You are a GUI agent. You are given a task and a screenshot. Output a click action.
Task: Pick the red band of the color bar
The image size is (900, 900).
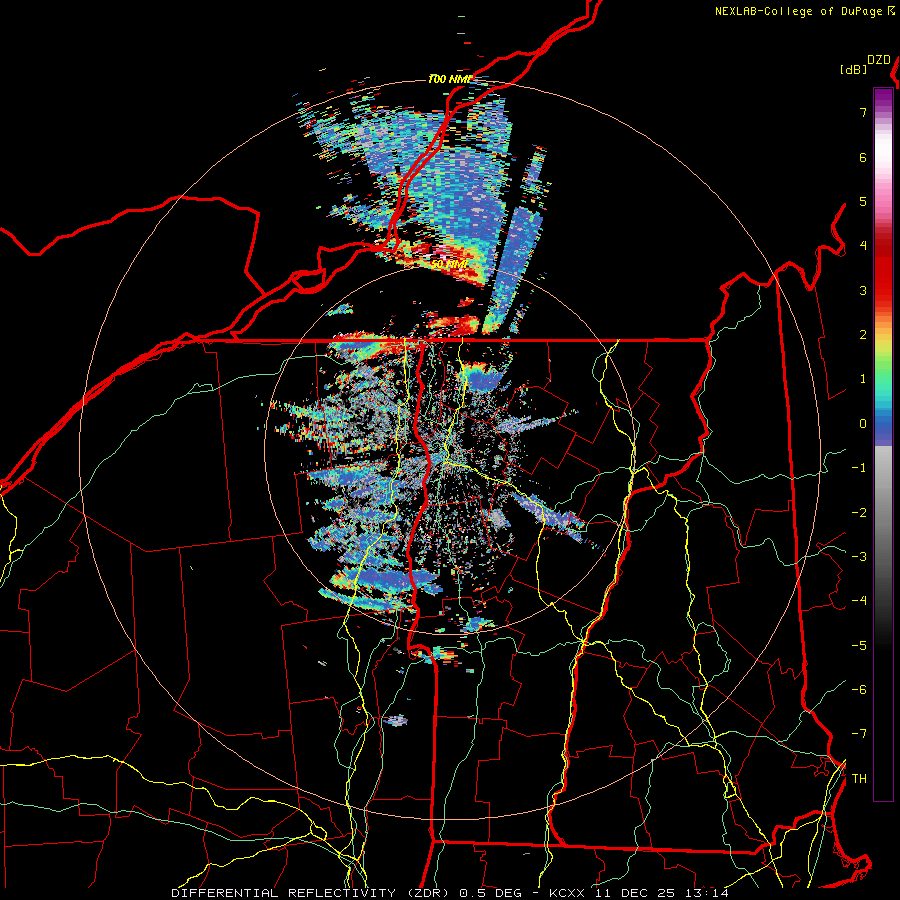pos(883,270)
